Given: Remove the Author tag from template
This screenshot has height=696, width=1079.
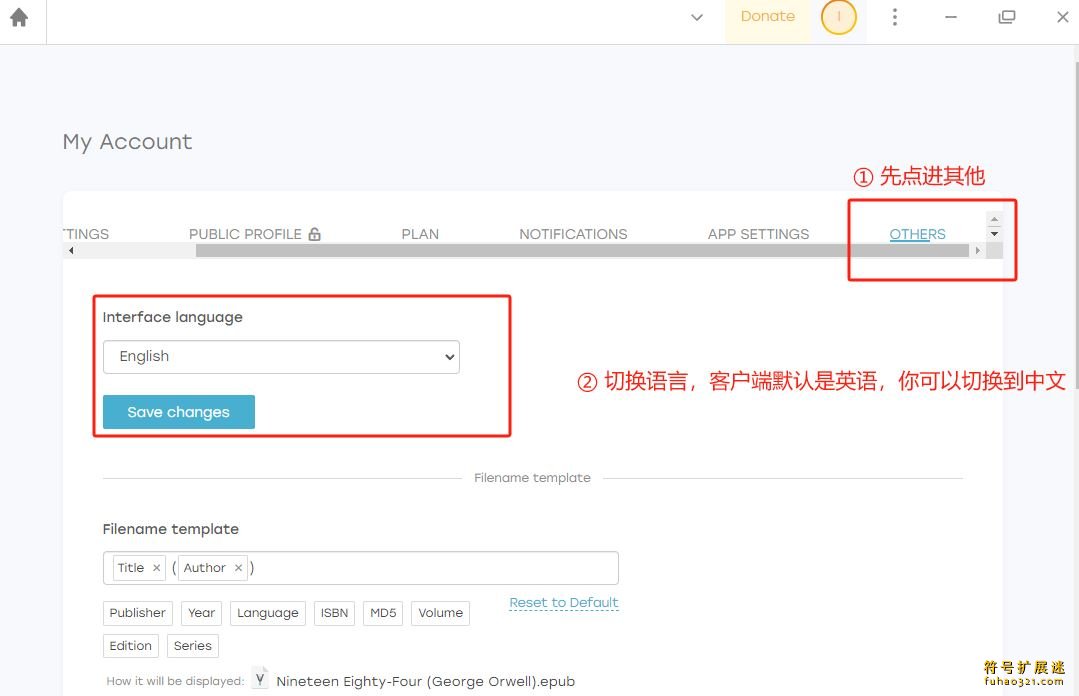Looking at the screenshot, I should [238, 568].
